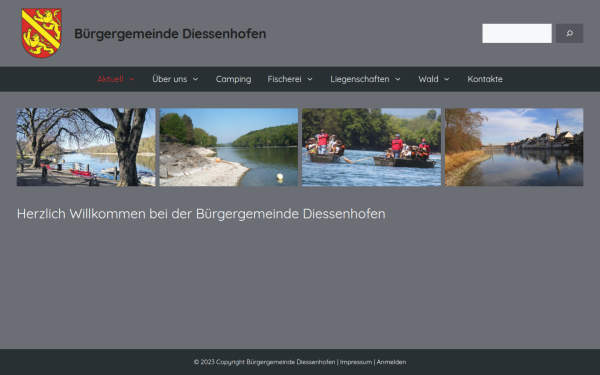
Task: Click into the search input field
Action: click(x=517, y=33)
